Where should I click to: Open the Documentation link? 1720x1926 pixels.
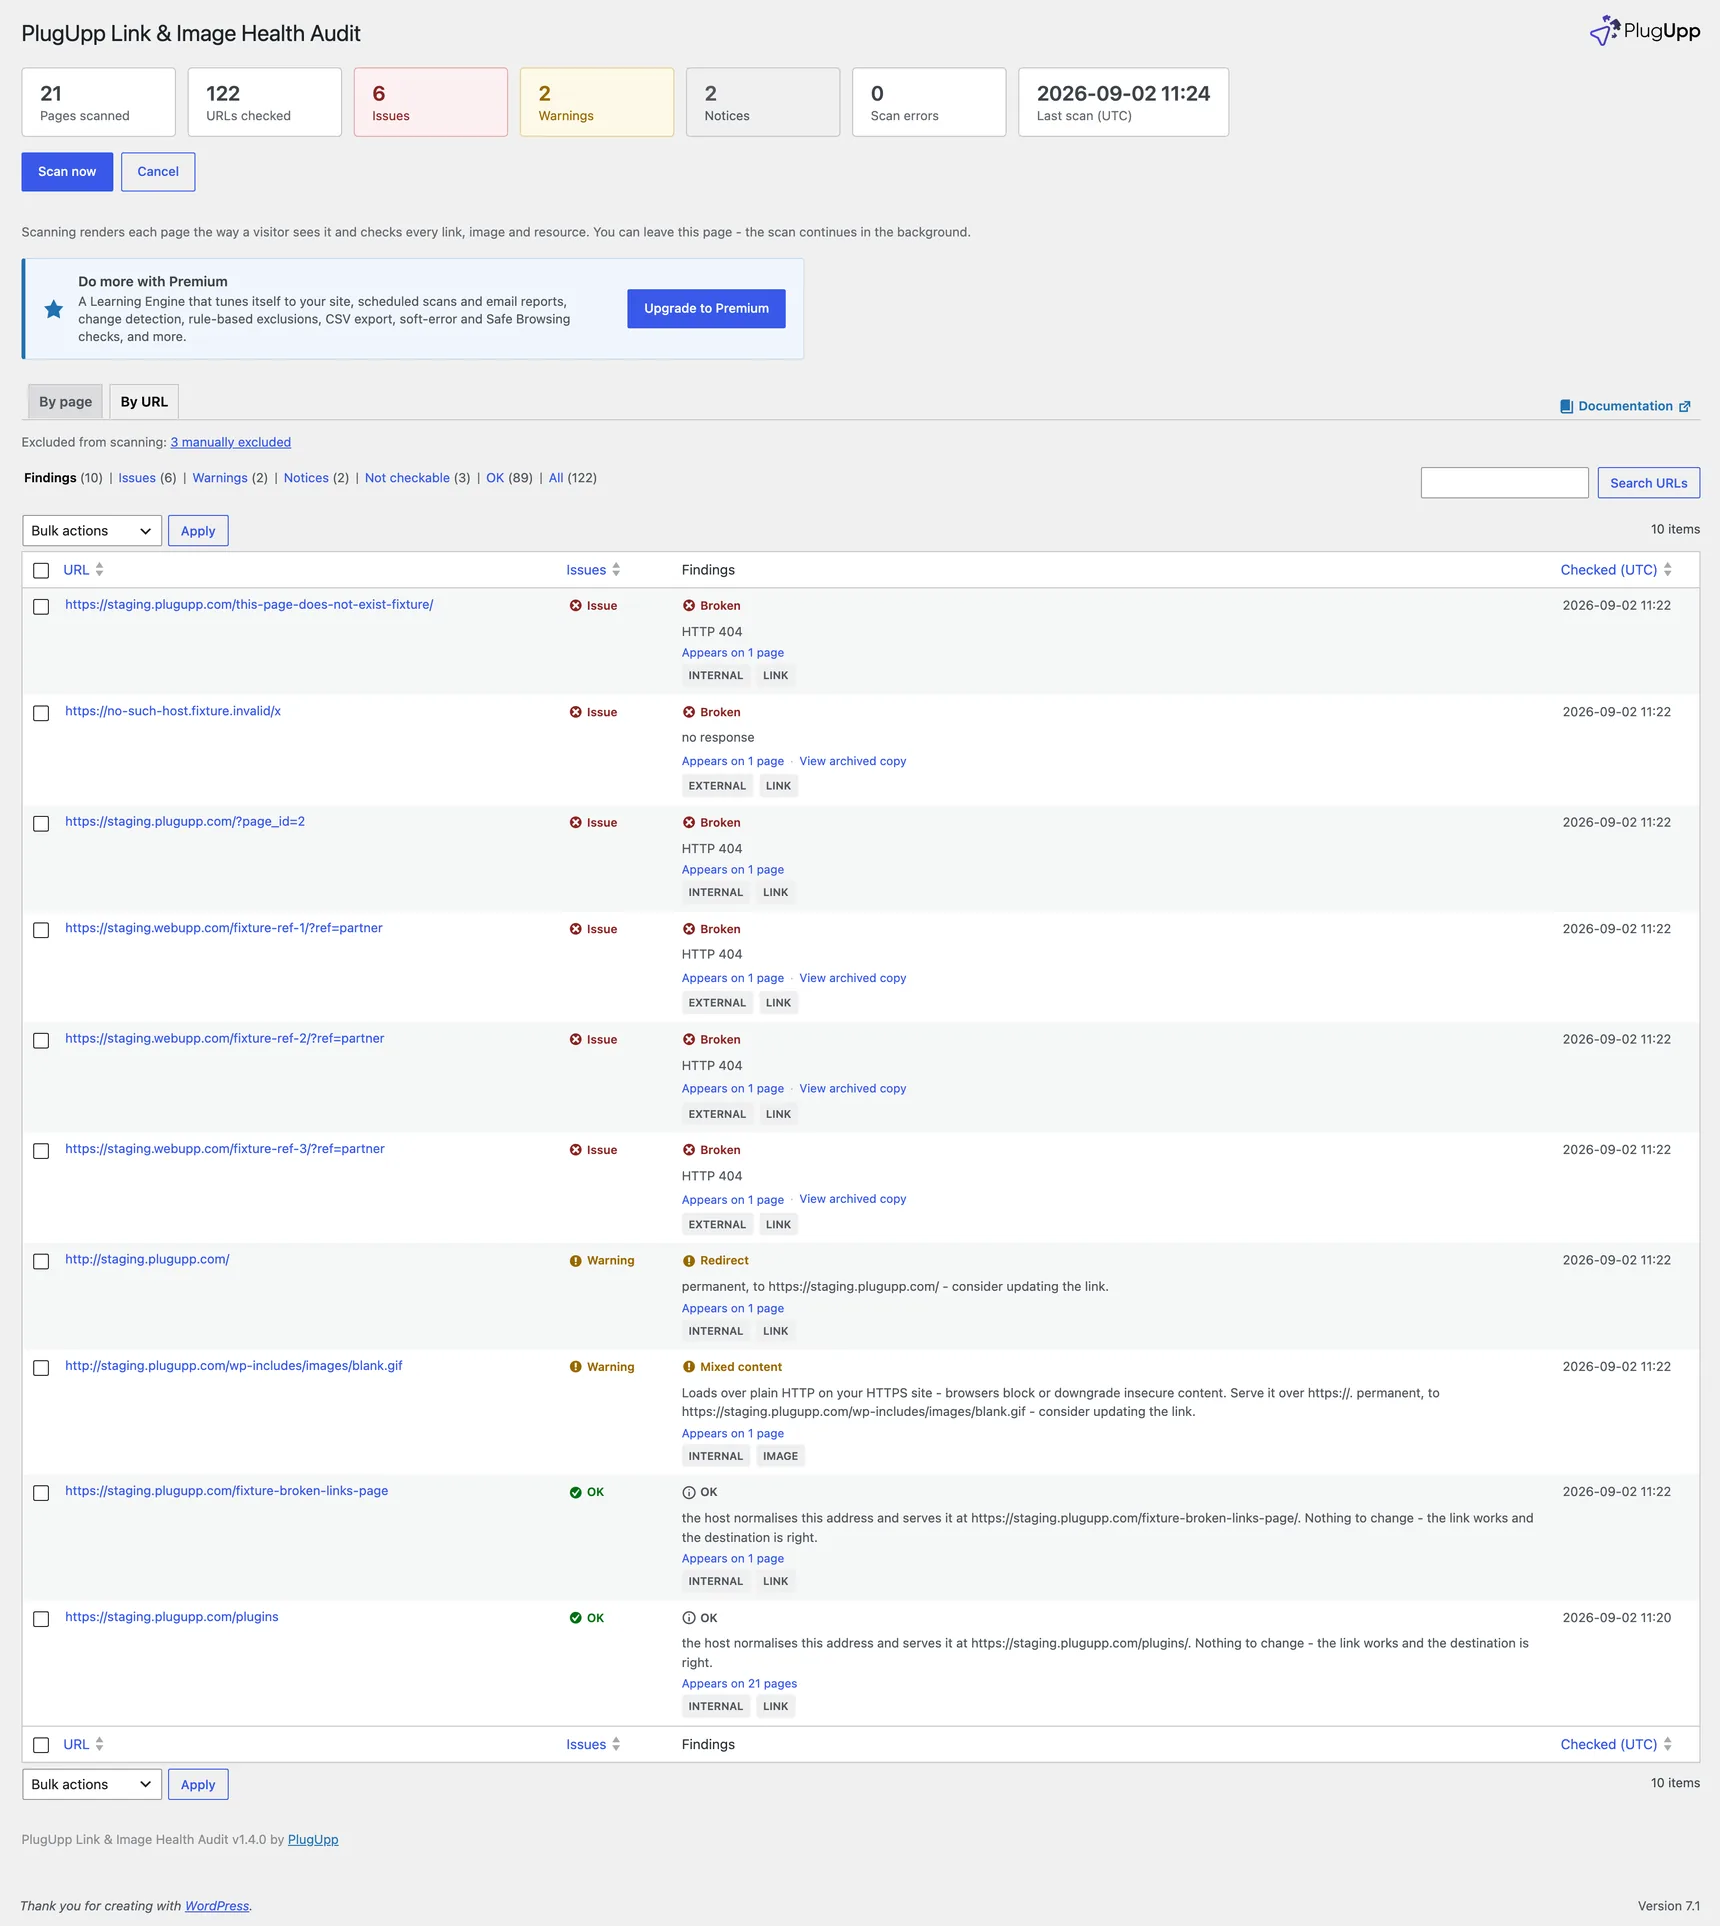(x=1625, y=406)
